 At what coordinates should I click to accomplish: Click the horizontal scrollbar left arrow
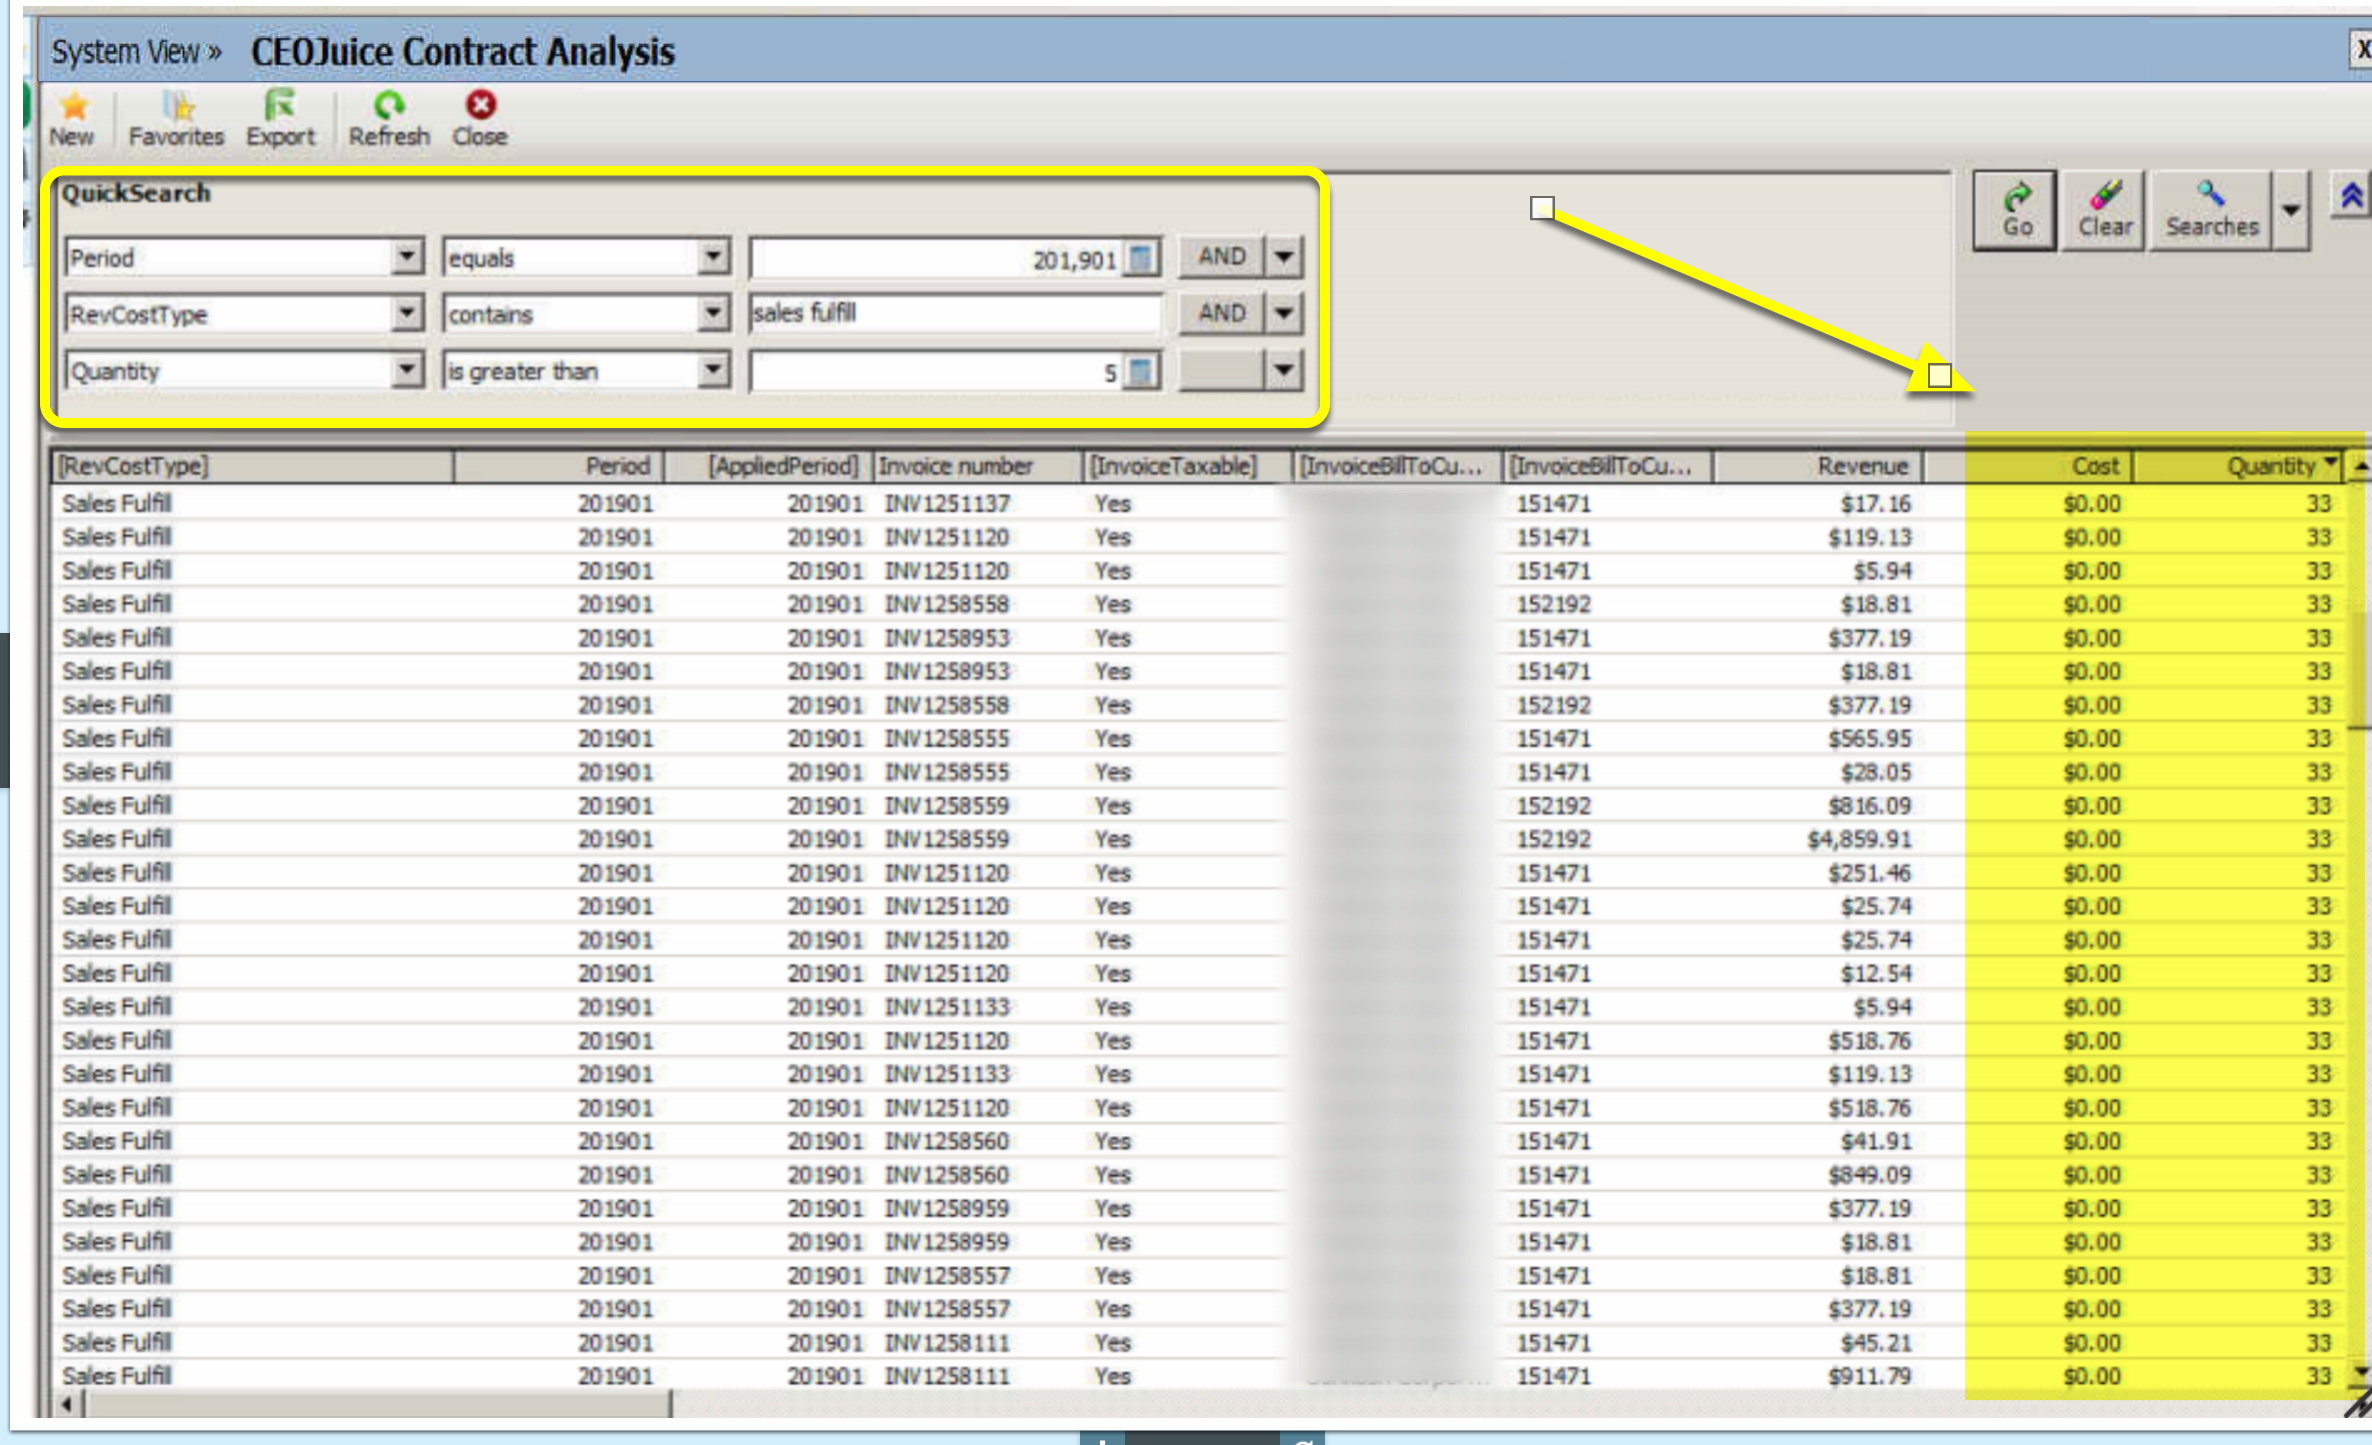(x=67, y=1404)
